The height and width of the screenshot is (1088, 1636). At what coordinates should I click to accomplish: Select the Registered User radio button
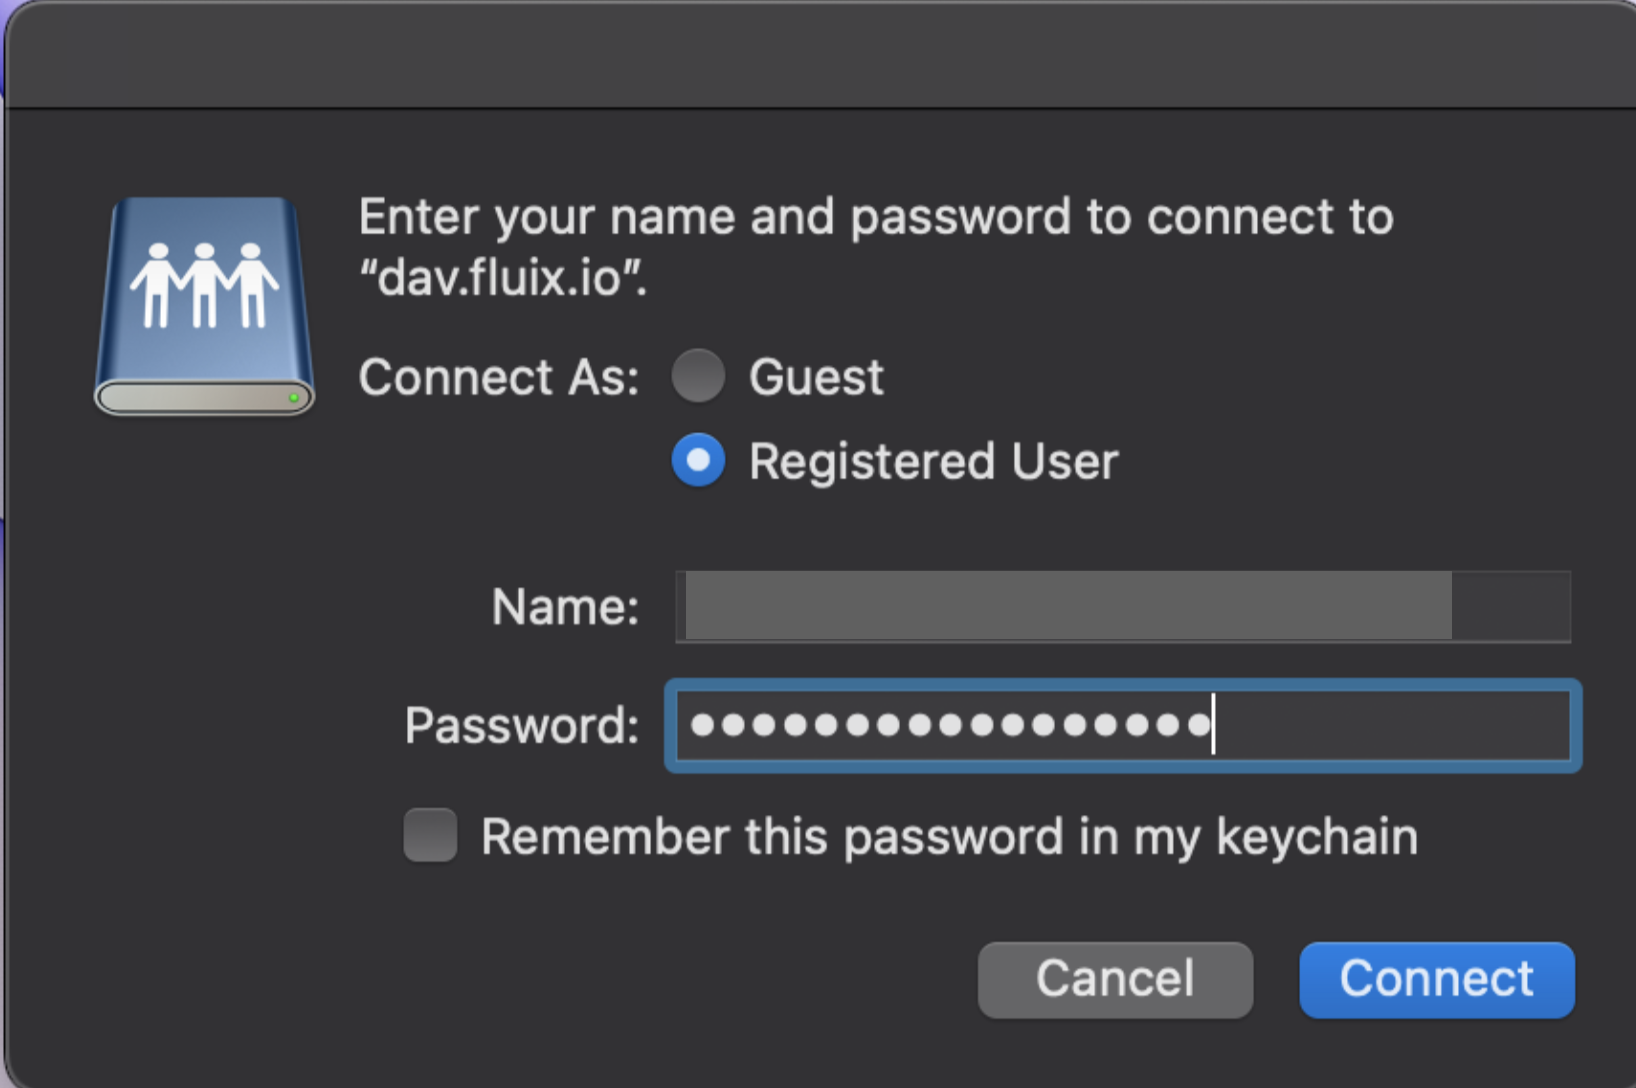[x=698, y=461]
